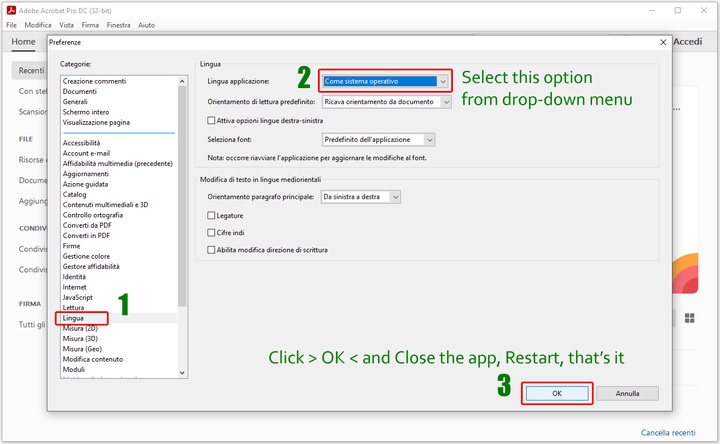Check the Cifre indi option

click(x=211, y=232)
